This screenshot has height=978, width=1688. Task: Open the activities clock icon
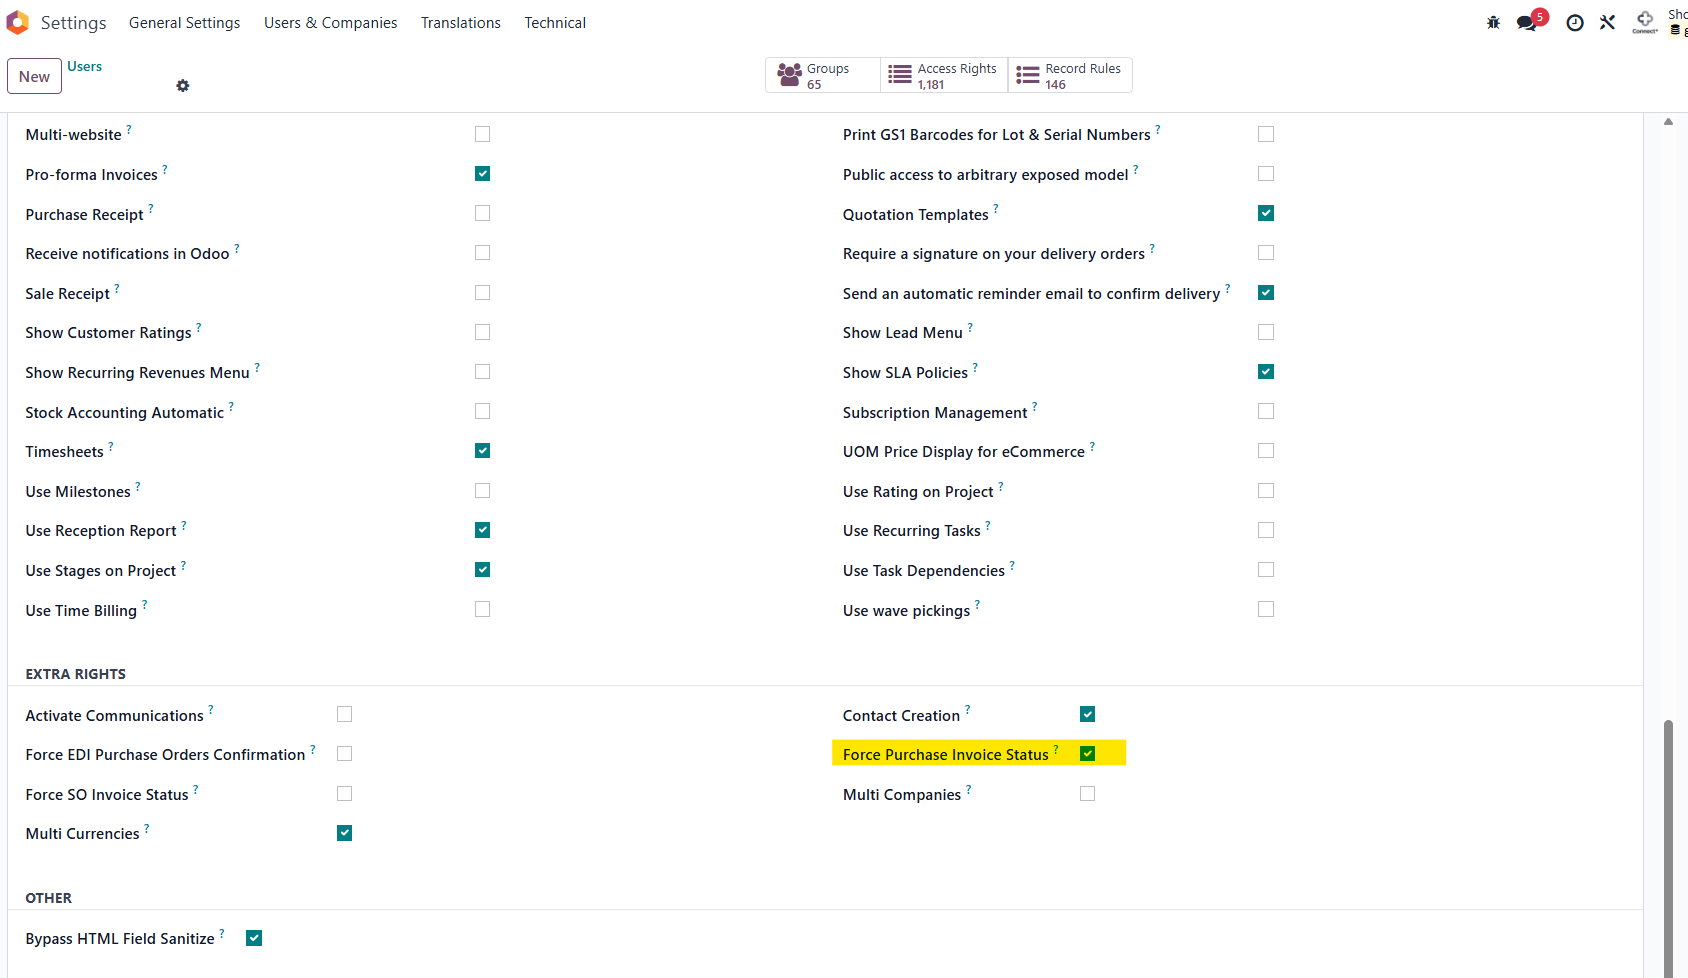1575,23
